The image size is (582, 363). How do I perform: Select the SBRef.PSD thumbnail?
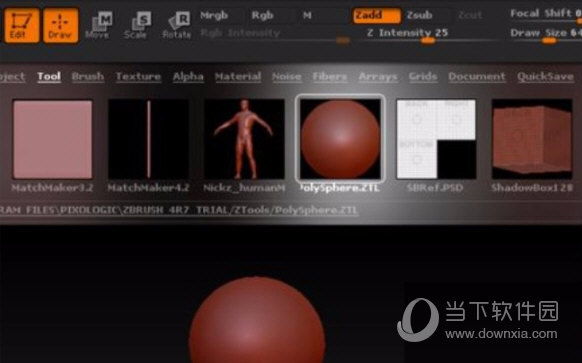coord(436,139)
